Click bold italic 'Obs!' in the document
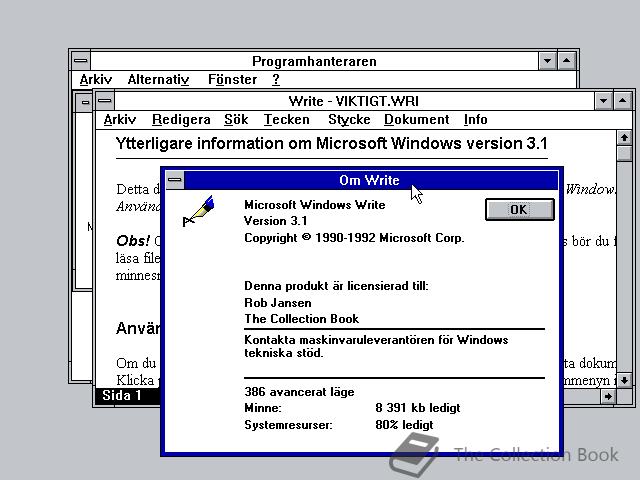This screenshot has height=480, width=640. pos(133,241)
